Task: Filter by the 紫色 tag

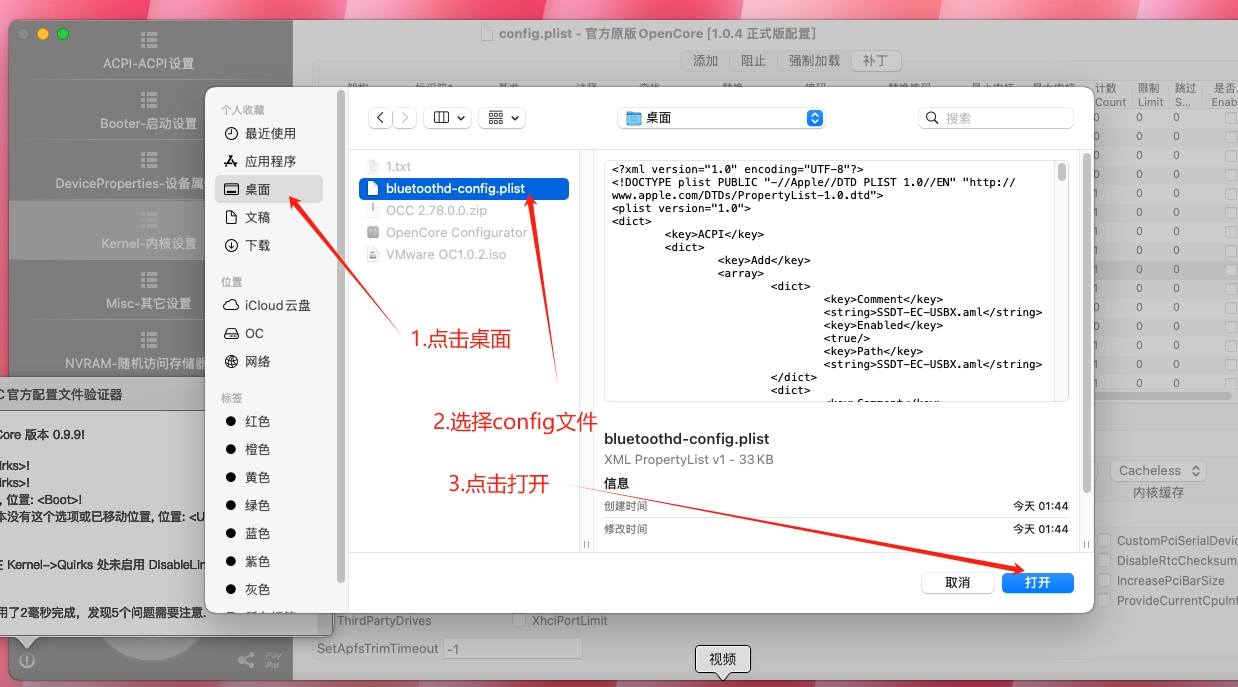Action: [x=270, y=561]
